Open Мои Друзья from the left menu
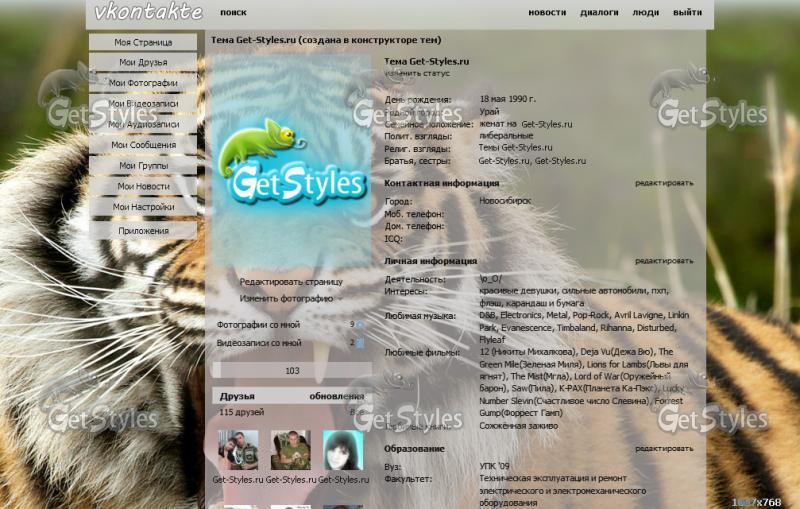This screenshot has height=509, width=800. click(x=143, y=62)
